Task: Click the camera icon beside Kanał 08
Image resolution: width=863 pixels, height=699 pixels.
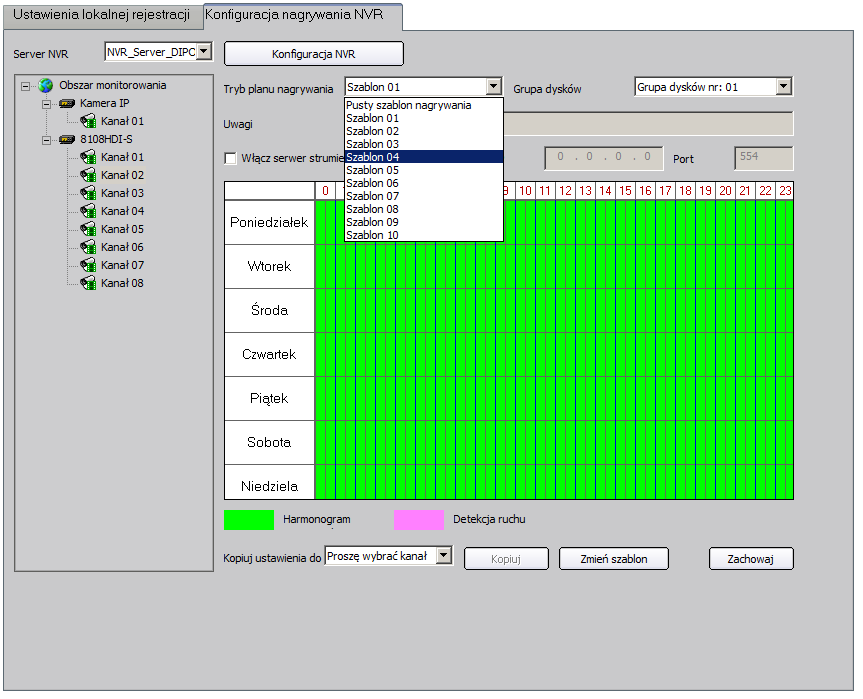Action: click(88, 283)
